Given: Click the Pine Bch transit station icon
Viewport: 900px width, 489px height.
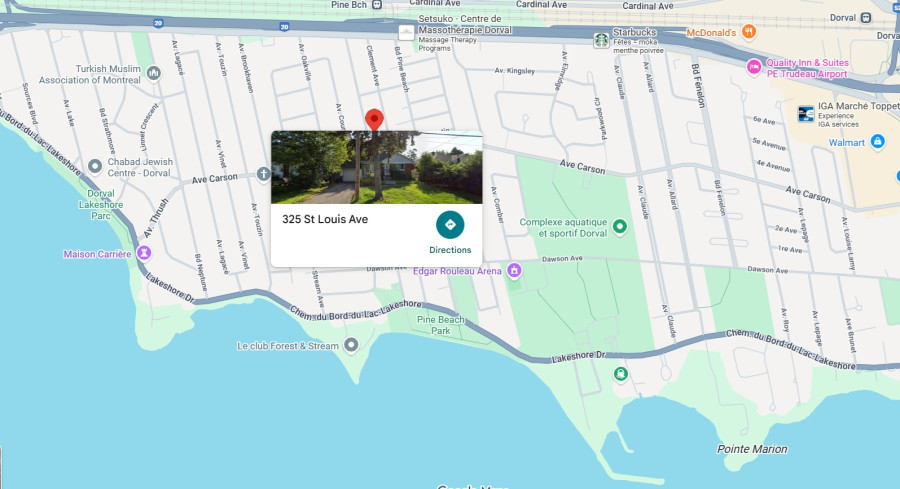Looking at the screenshot, I should 377,5.
